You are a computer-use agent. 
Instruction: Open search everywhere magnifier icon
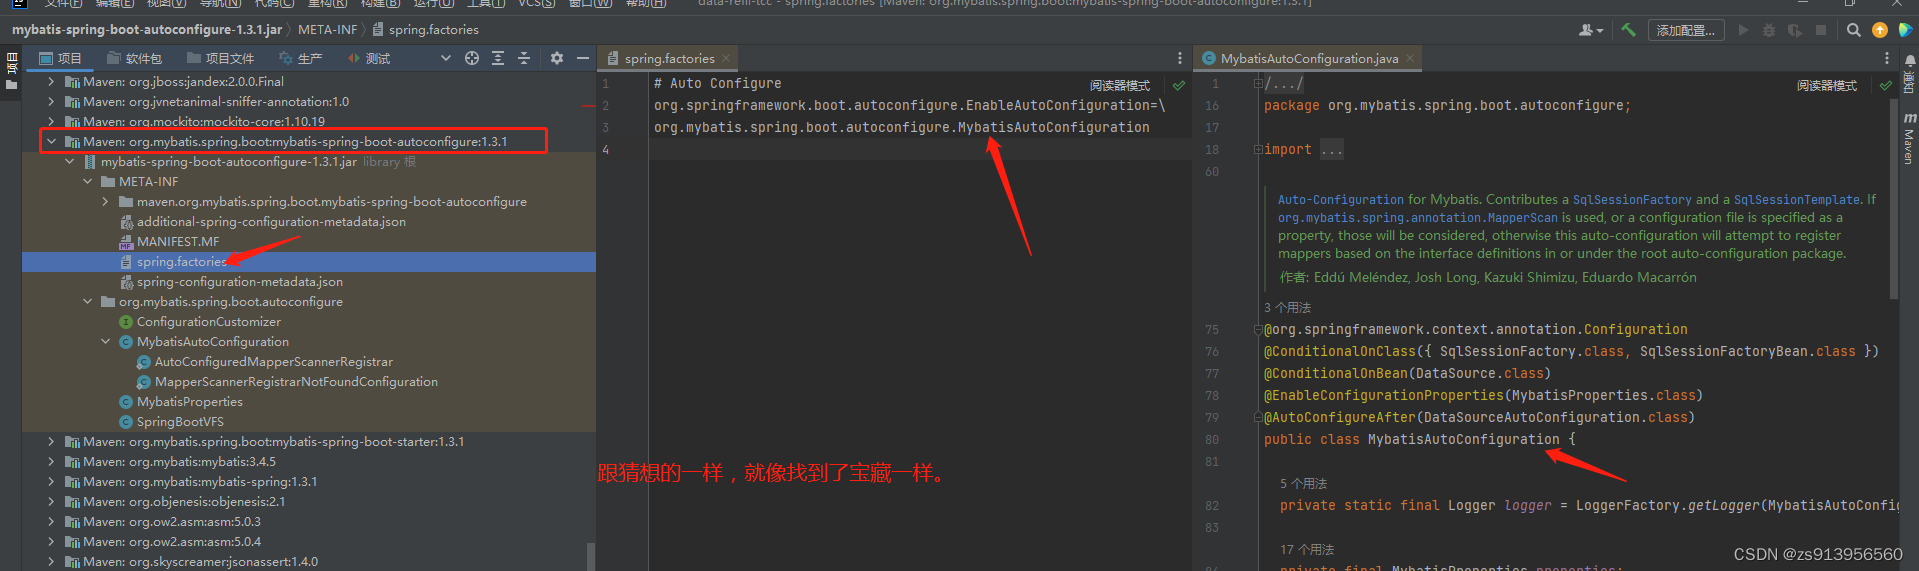click(1853, 30)
